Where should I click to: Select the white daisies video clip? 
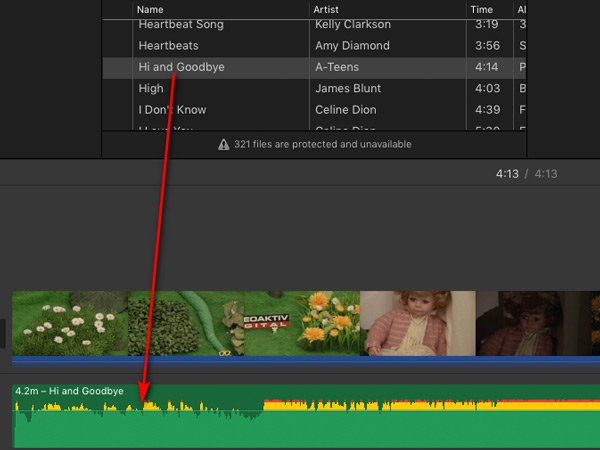point(70,323)
